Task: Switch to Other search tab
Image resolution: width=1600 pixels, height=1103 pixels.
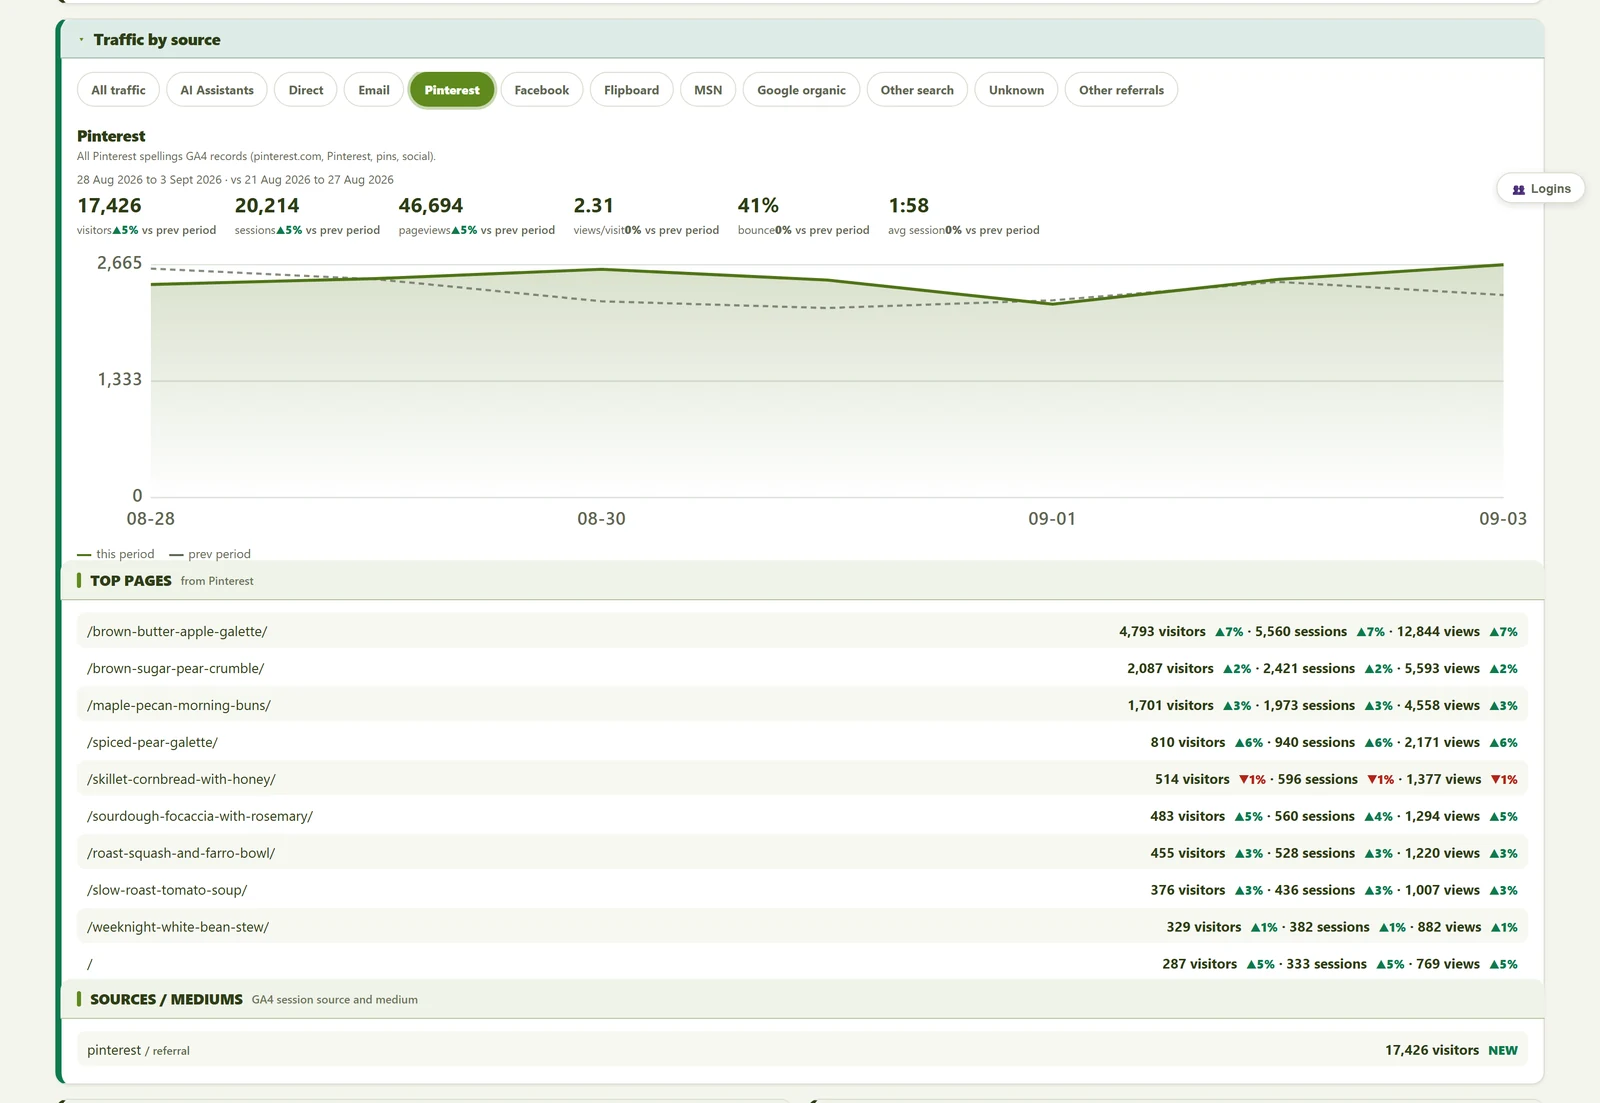Action: pos(917,90)
